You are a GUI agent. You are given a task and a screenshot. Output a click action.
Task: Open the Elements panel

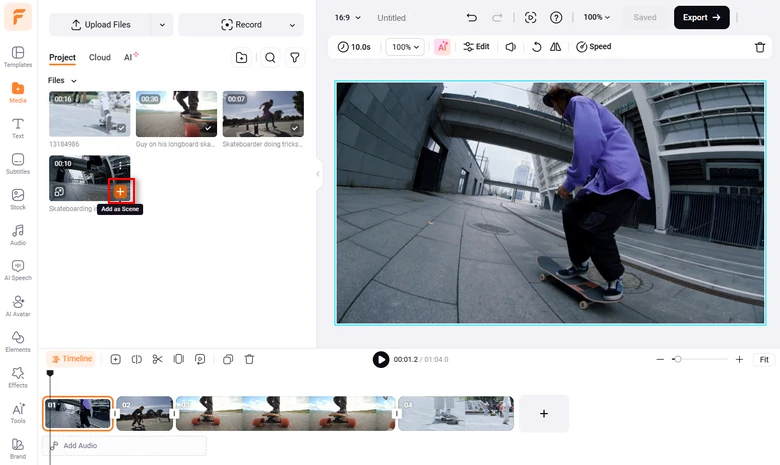coord(18,342)
